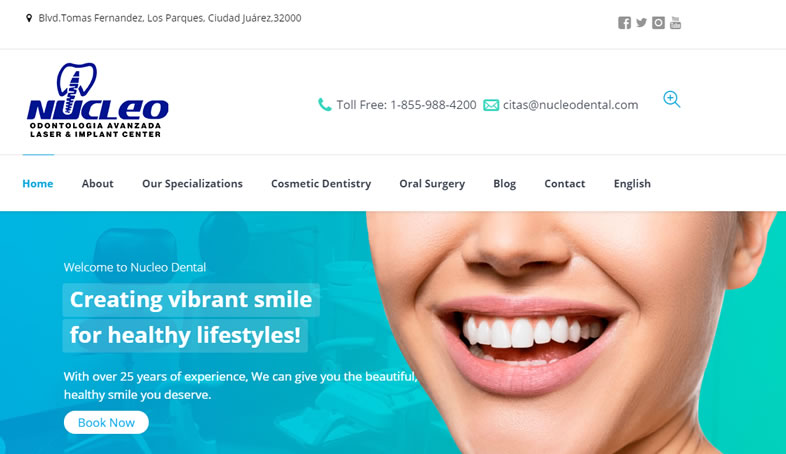Screen dimensions: 786x454
Task: Click the citas@nucleodental.com email link
Action: 570,105
